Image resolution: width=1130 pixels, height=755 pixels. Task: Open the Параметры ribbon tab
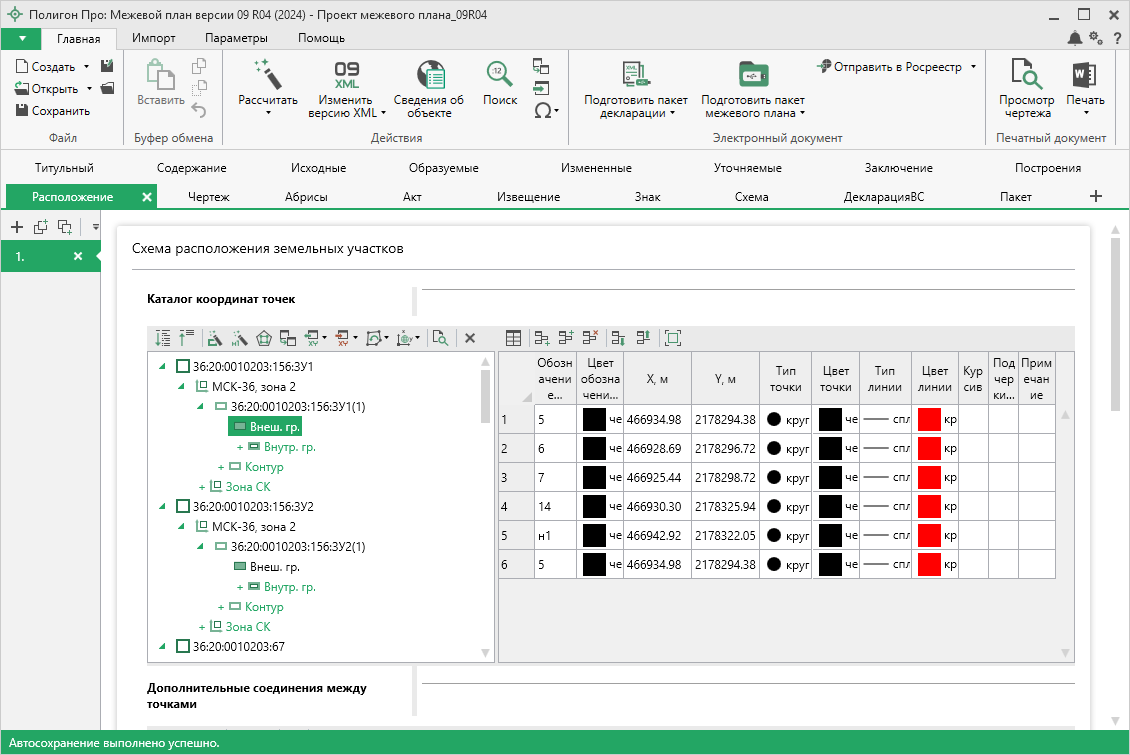[x=236, y=38]
